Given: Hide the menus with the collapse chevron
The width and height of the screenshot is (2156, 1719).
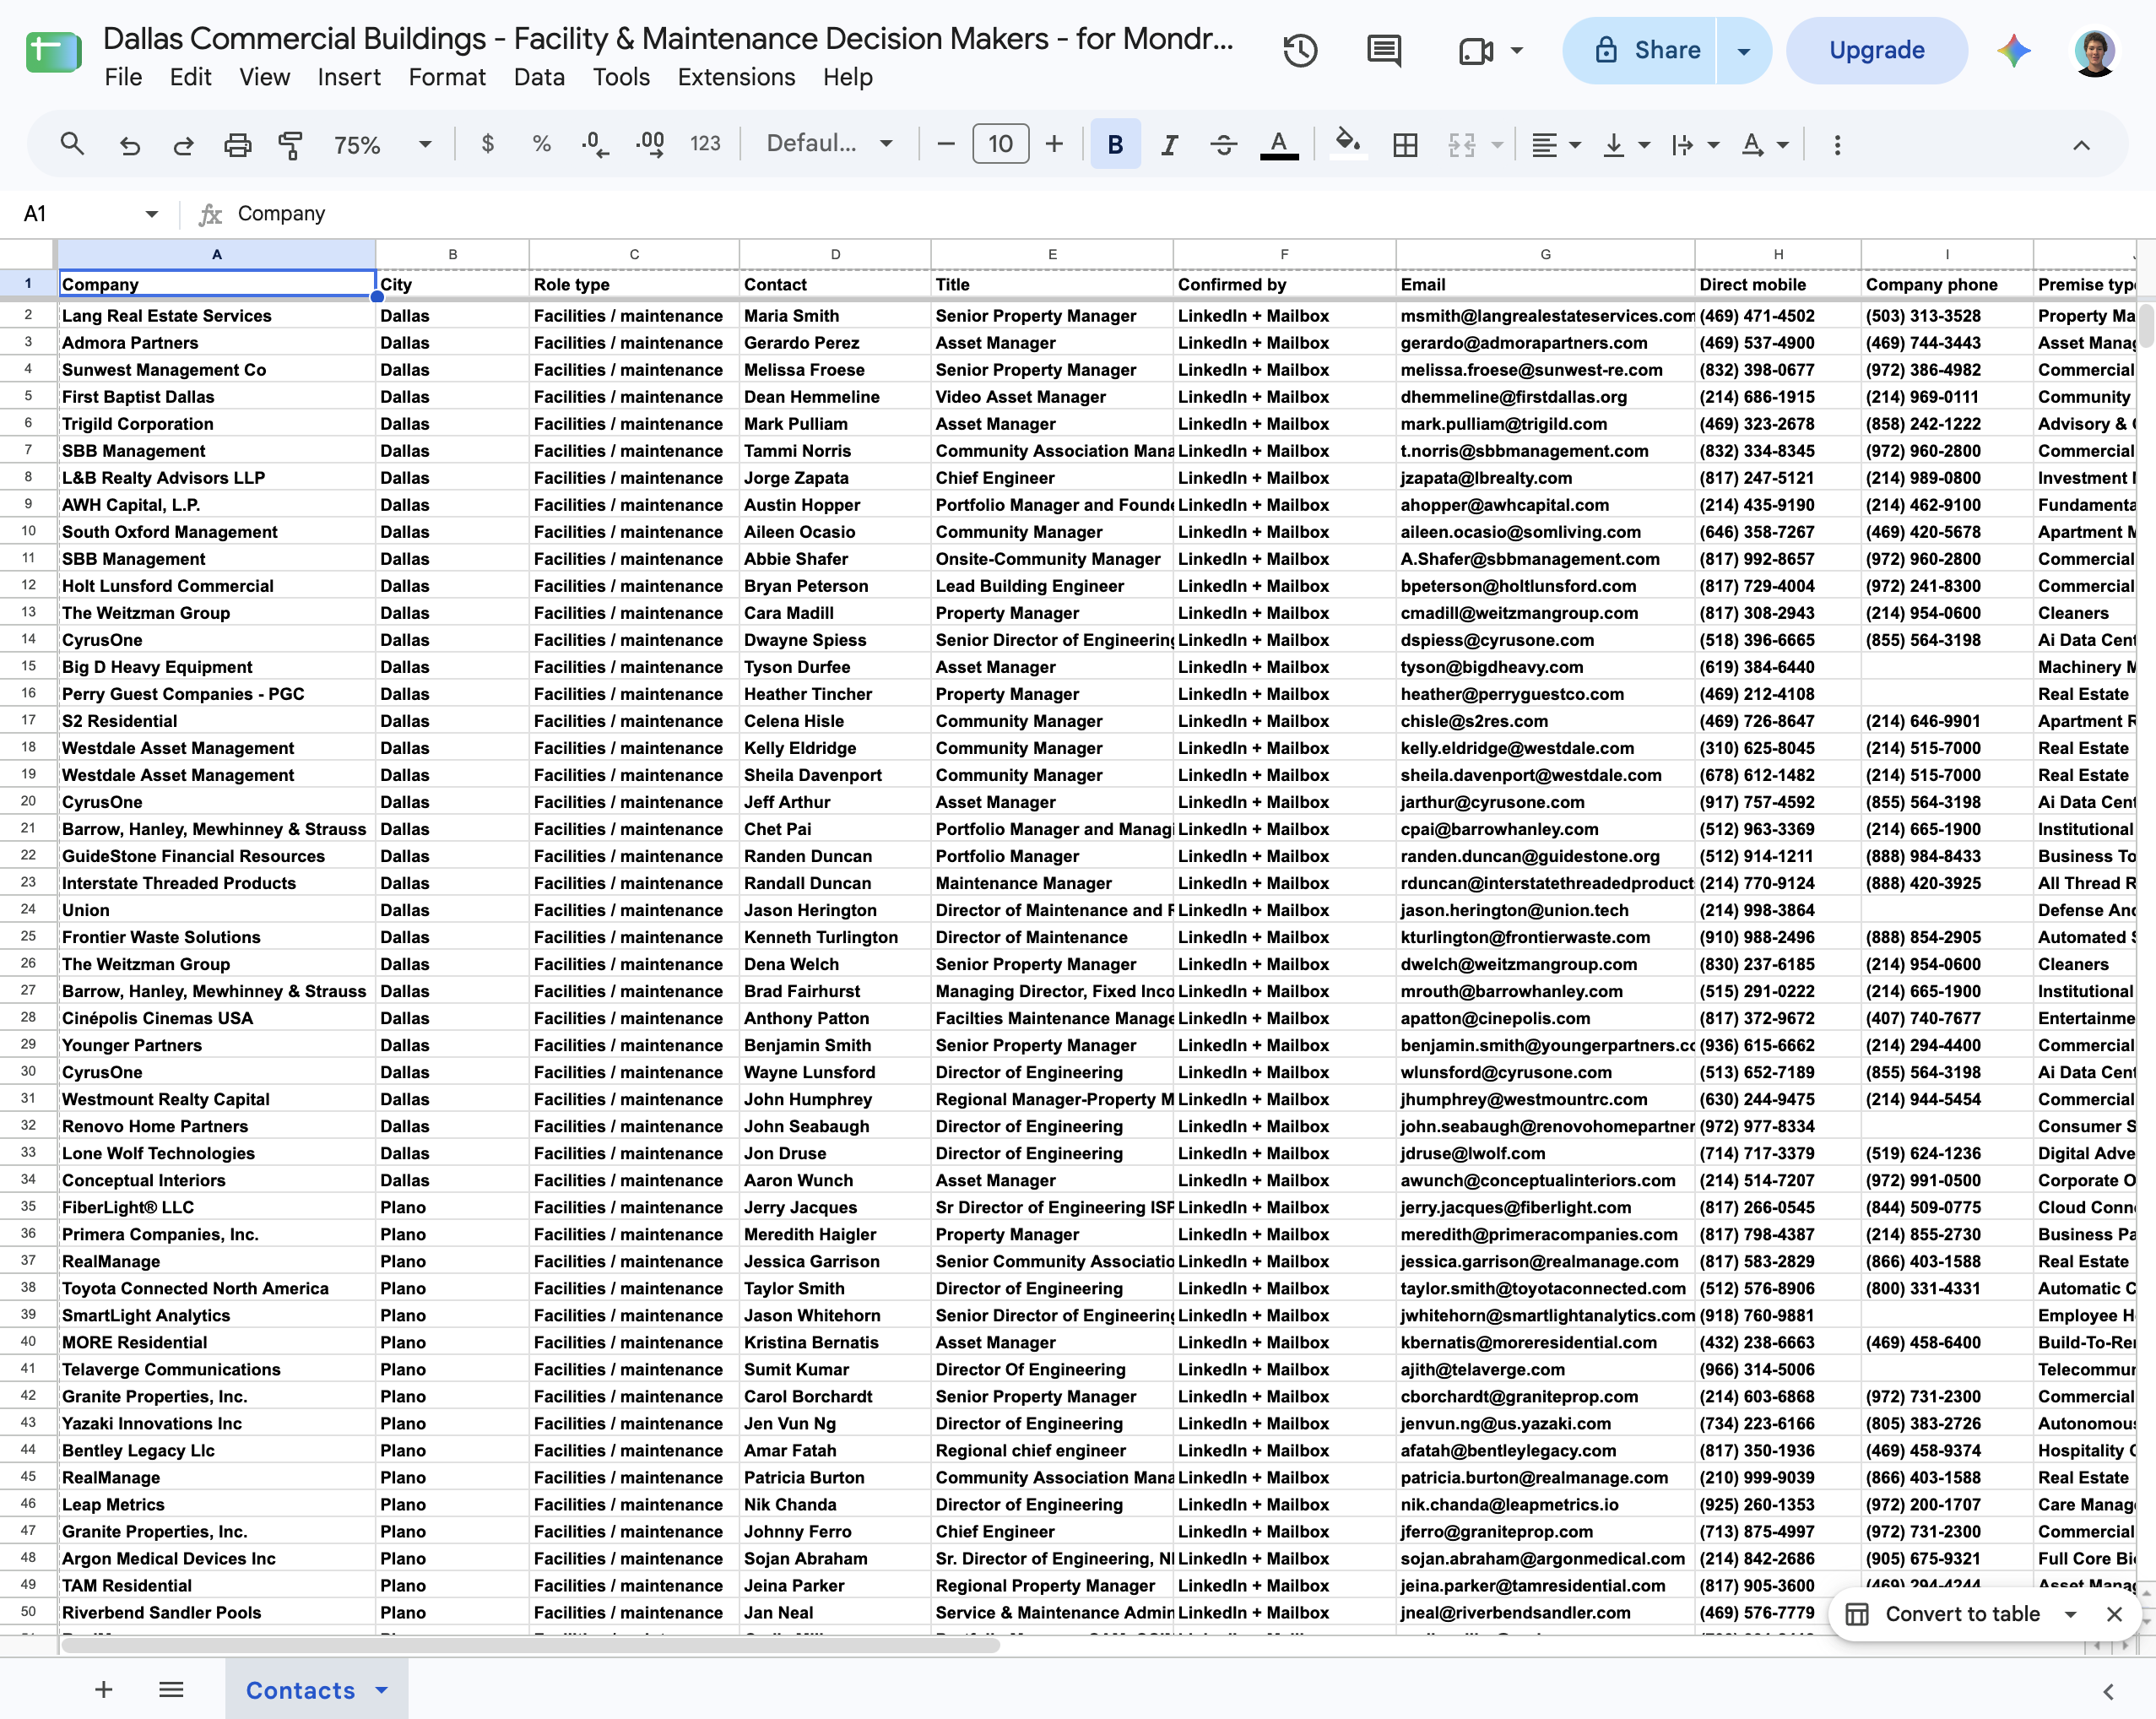Looking at the screenshot, I should pos(2082,145).
